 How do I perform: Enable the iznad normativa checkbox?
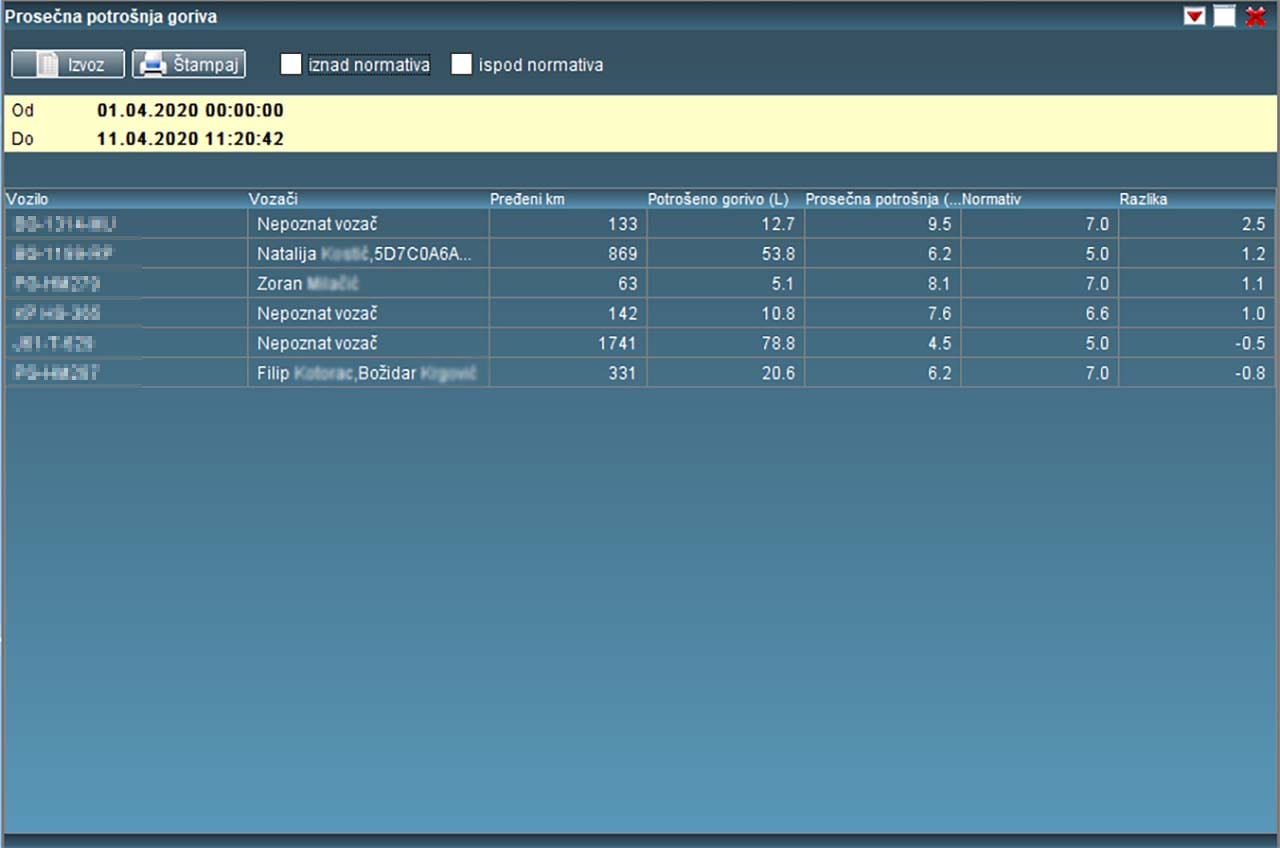click(291, 65)
